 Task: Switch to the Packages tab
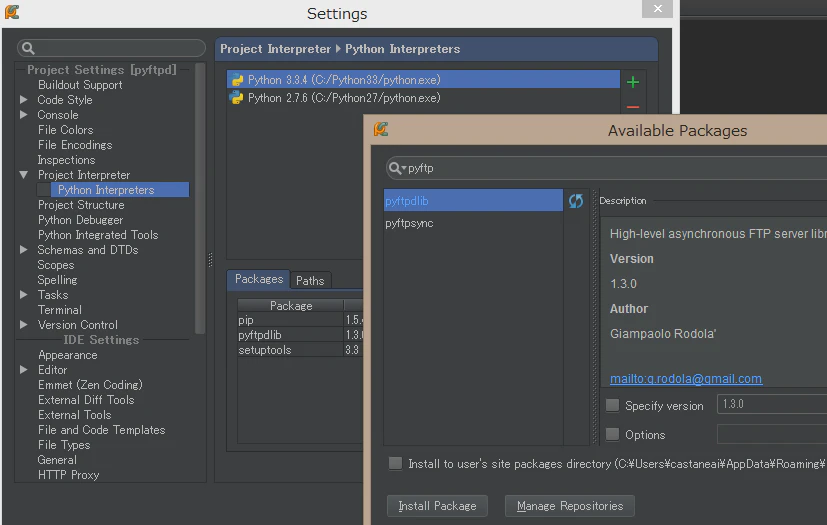(x=258, y=279)
